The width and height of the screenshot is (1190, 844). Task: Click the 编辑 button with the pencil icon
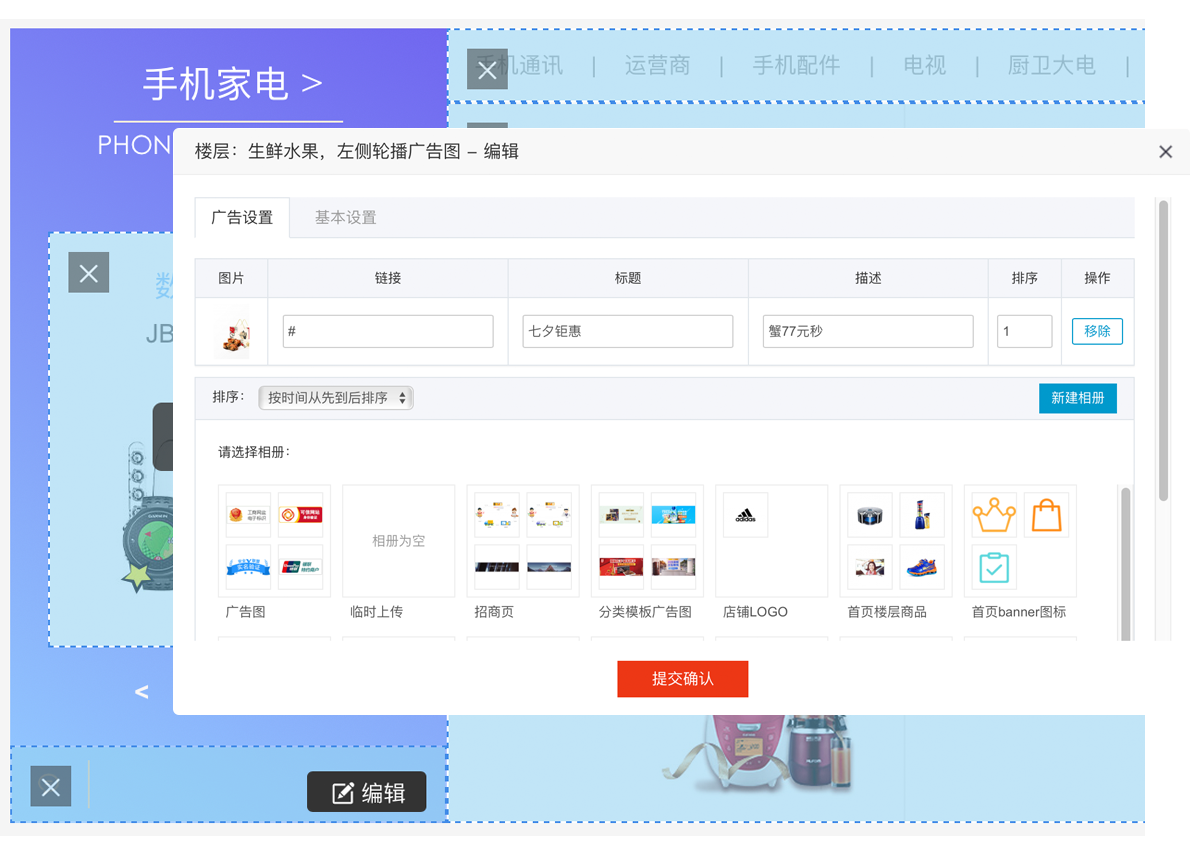click(x=367, y=792)
